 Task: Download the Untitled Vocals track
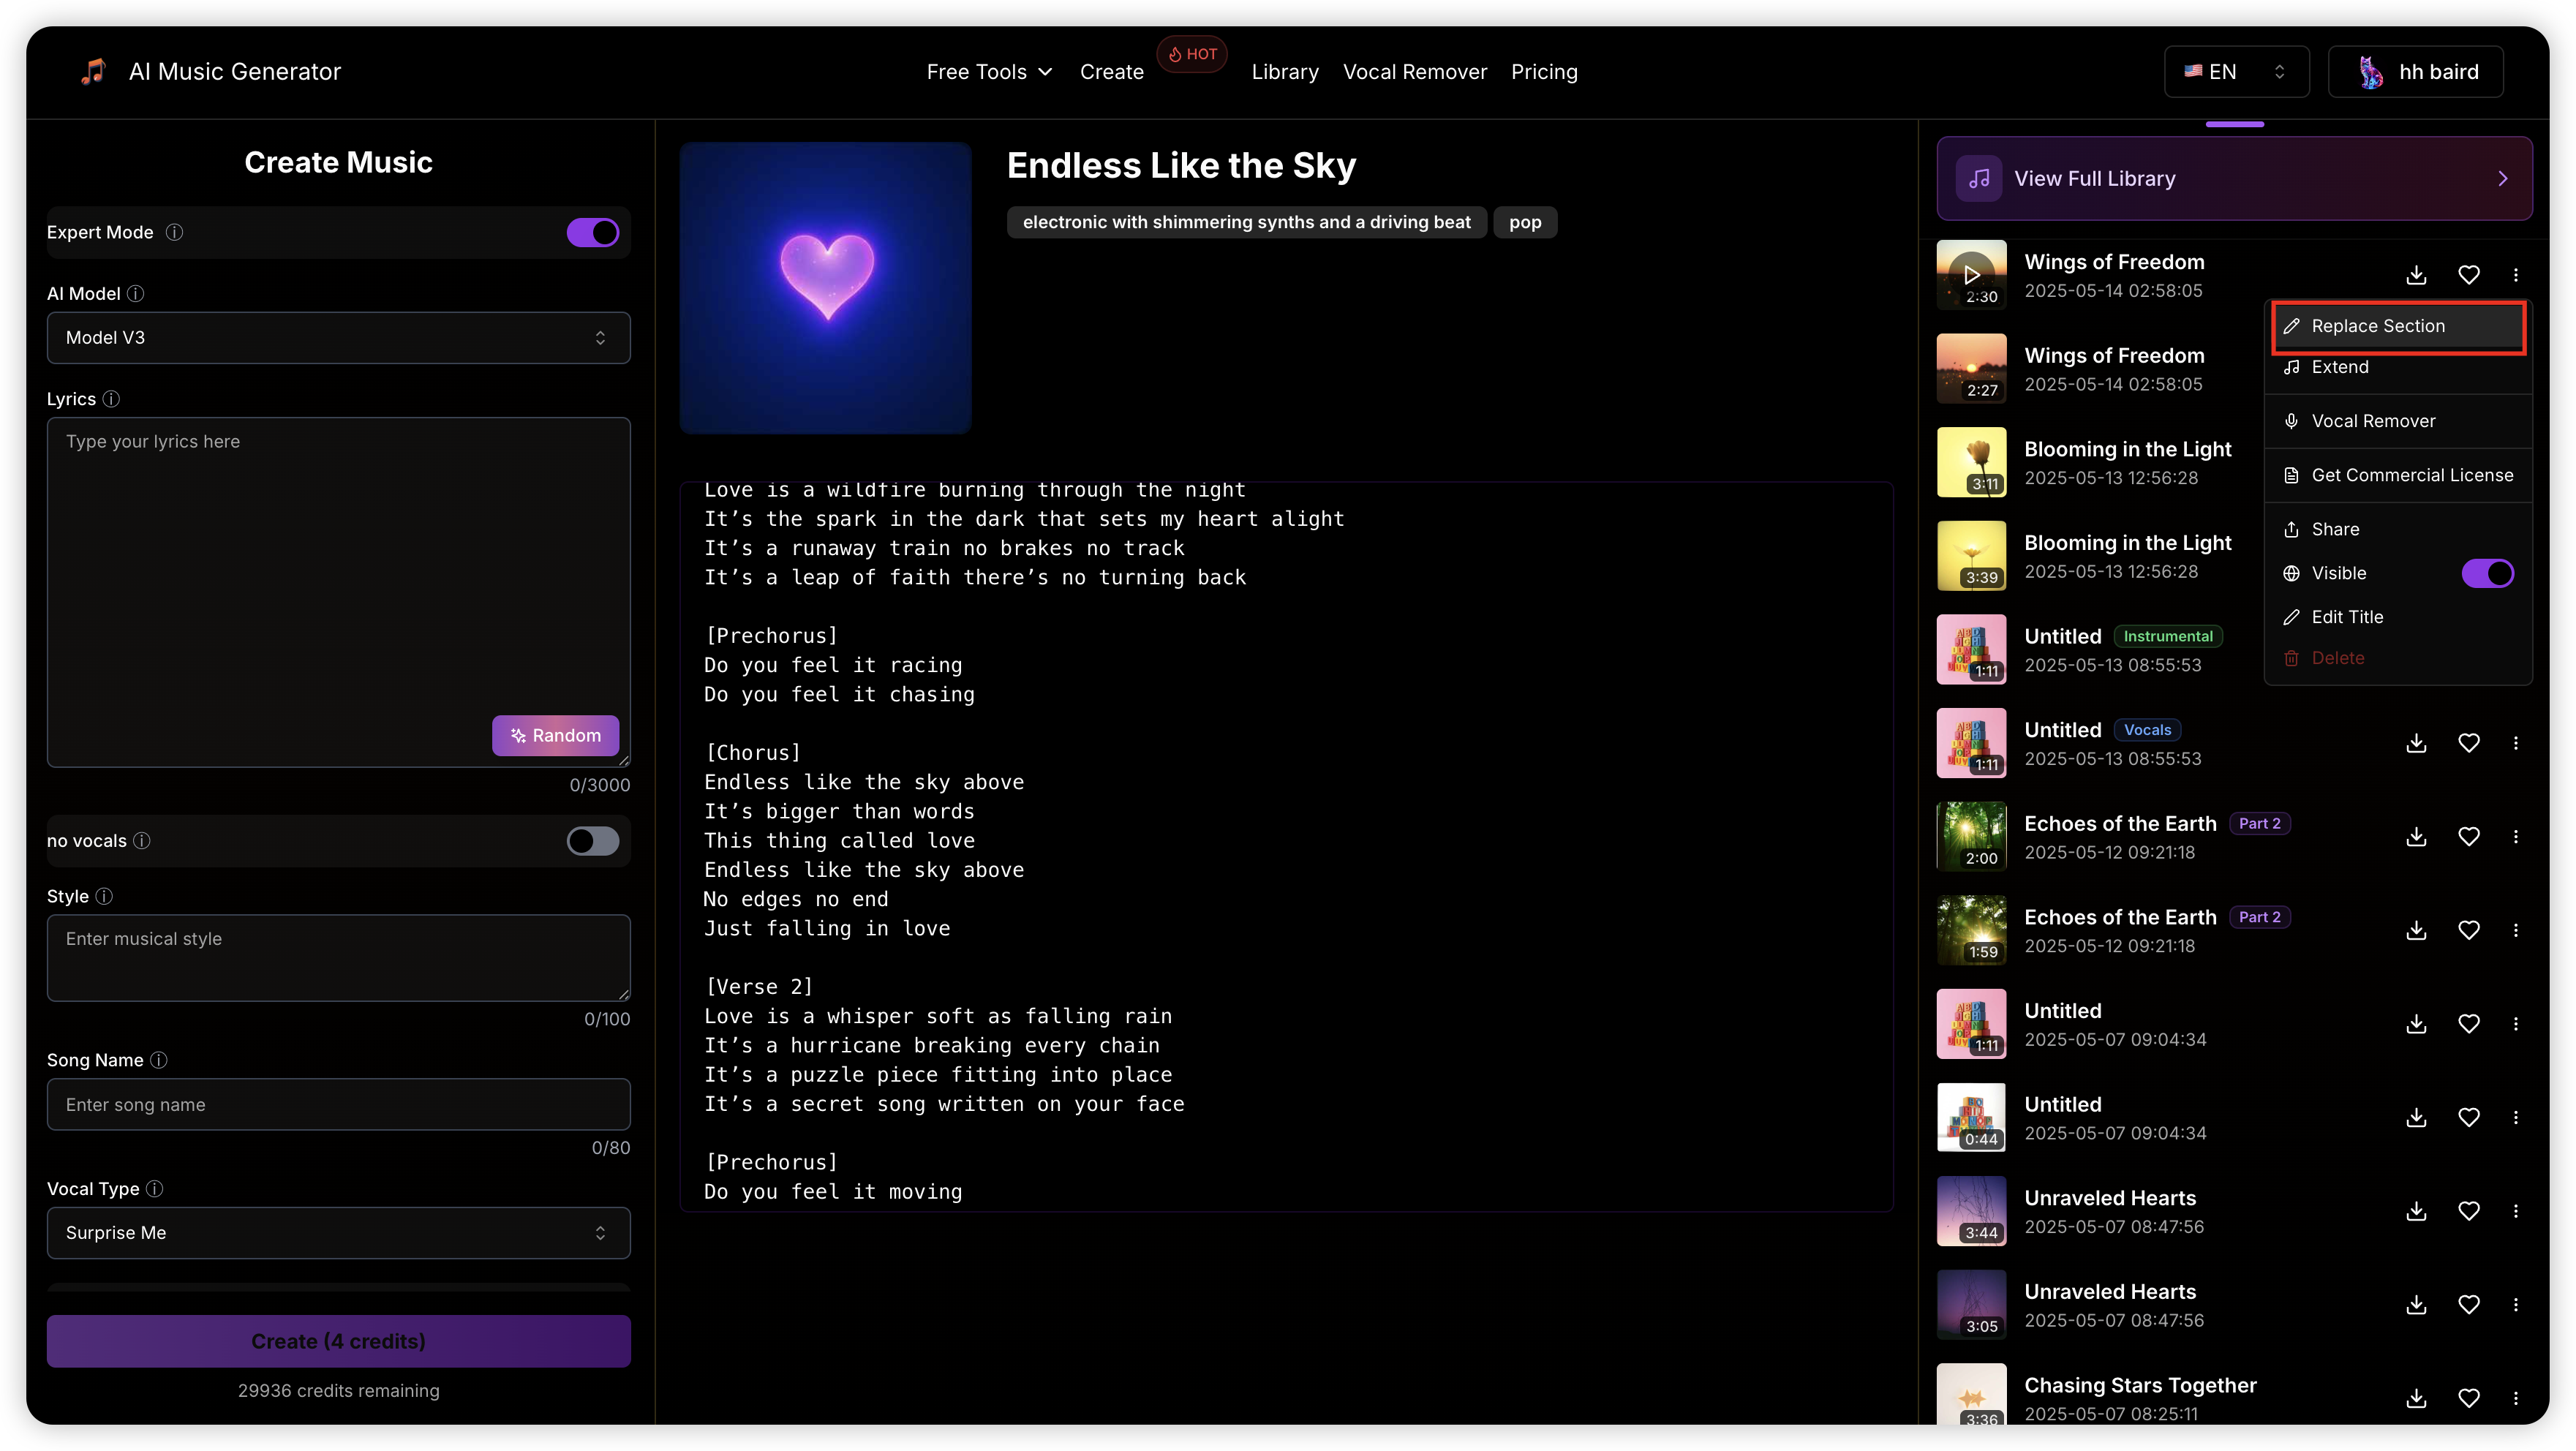tap(2416, 743)
